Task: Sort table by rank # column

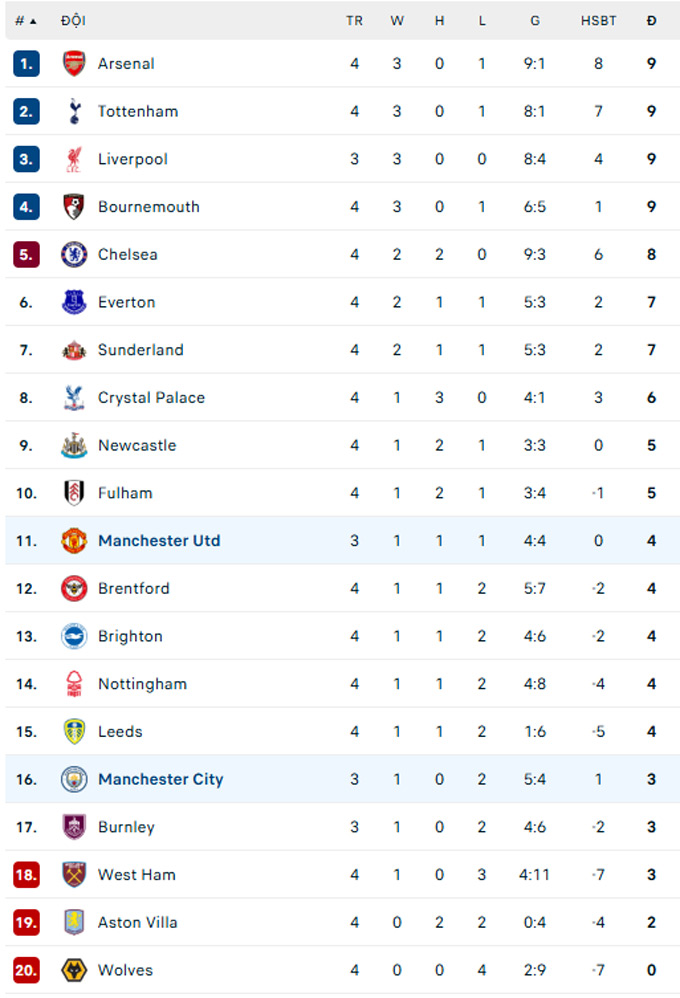Action: [25, 21]
